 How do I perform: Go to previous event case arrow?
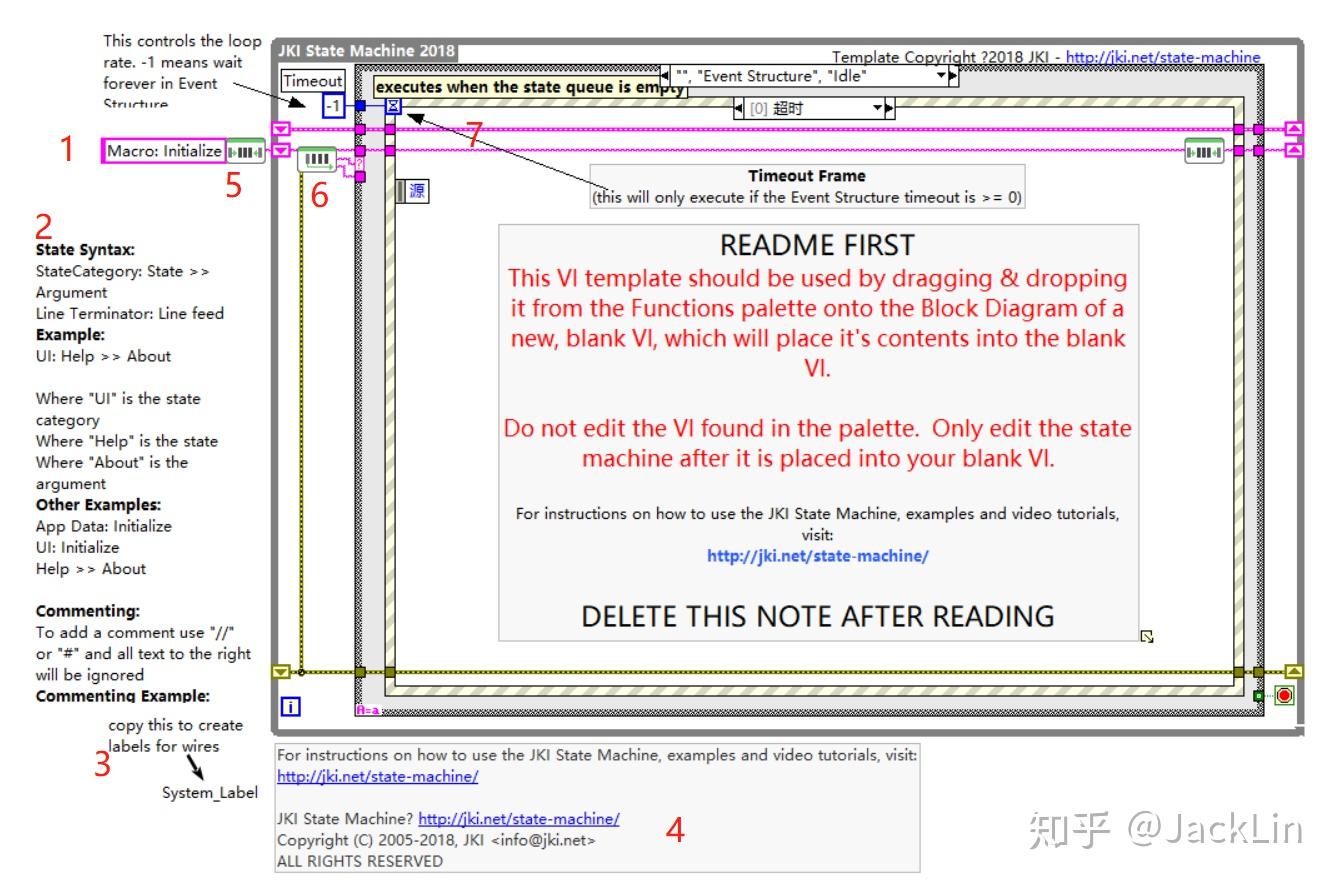pyautogui.click(x=738, y=108)
